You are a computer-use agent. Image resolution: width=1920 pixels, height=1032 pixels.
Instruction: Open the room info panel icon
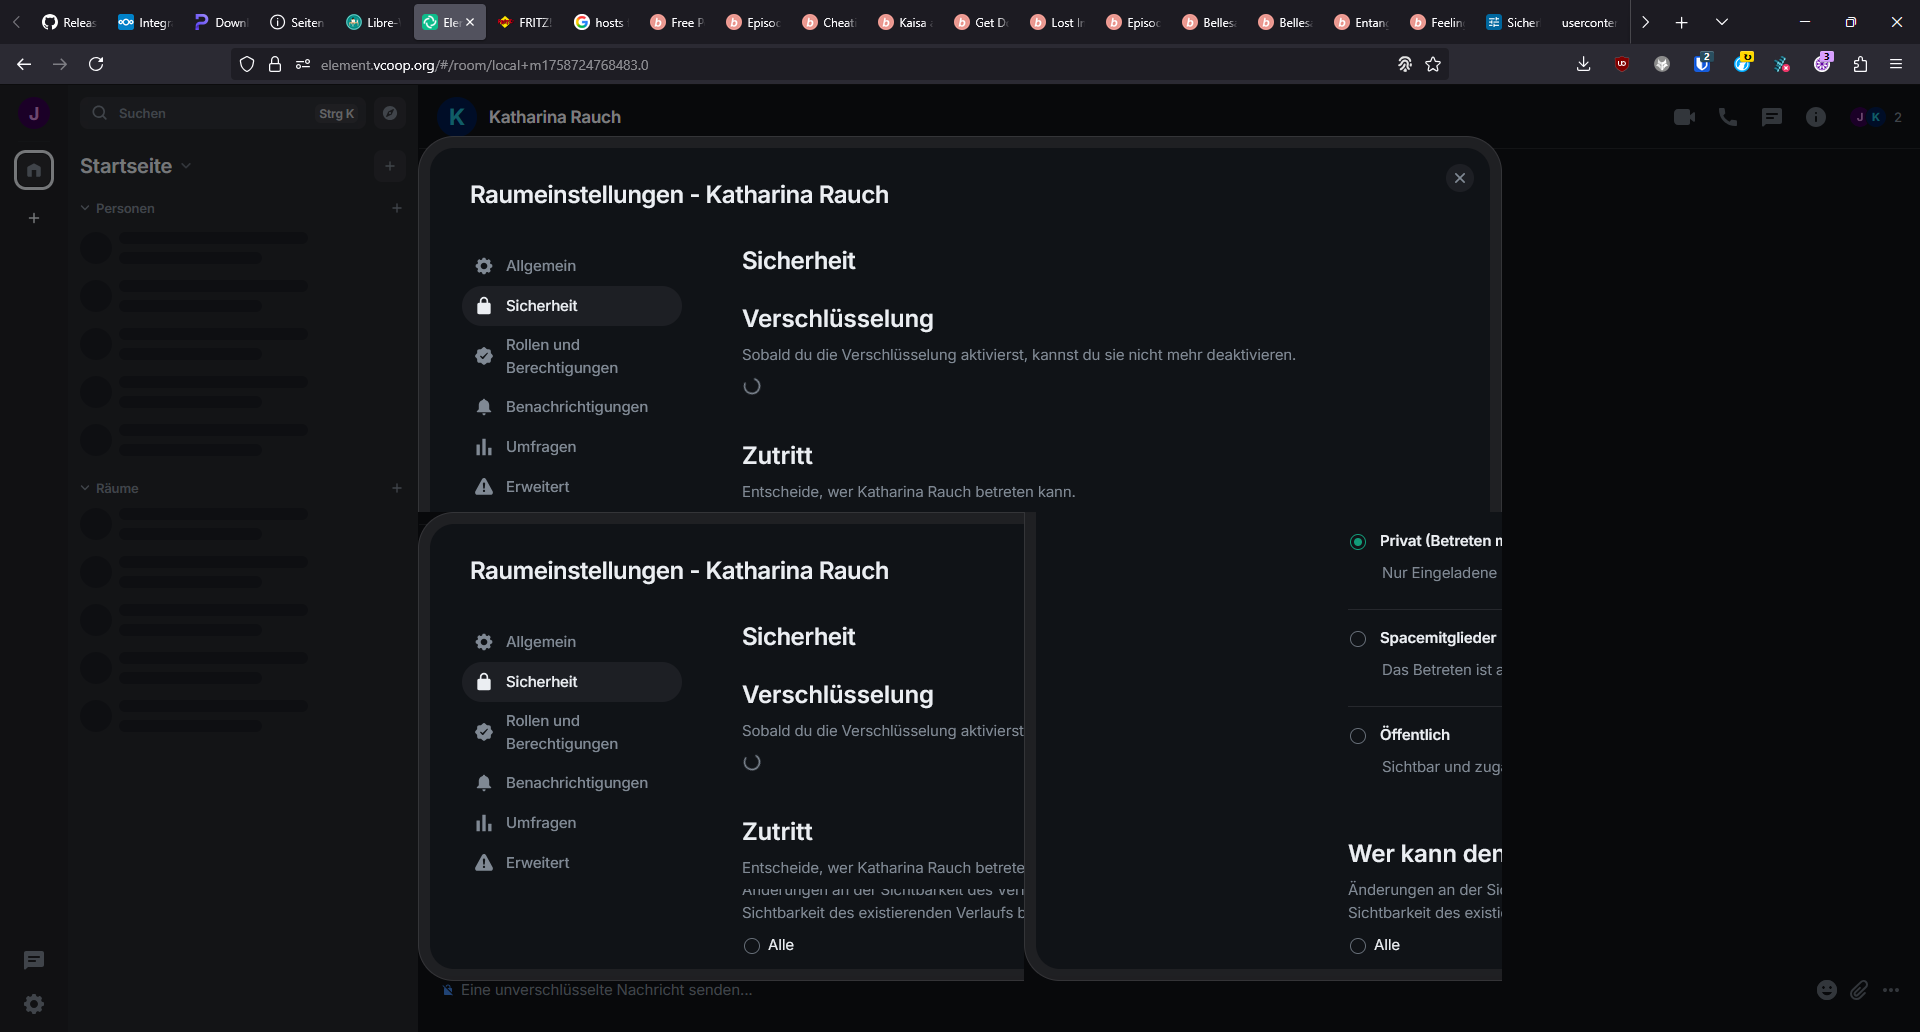1815,117
